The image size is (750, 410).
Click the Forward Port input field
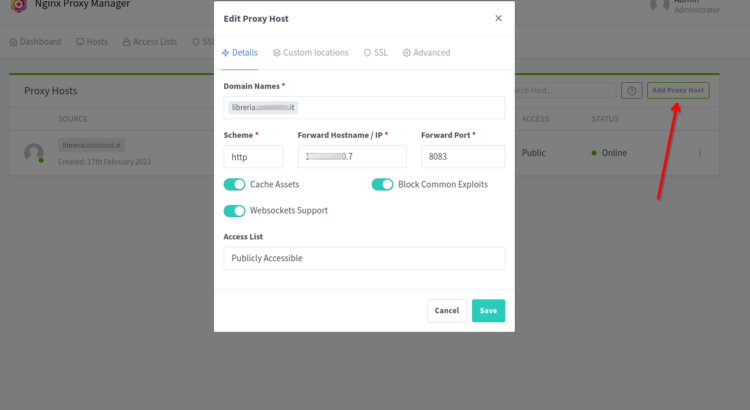[463, 157]
